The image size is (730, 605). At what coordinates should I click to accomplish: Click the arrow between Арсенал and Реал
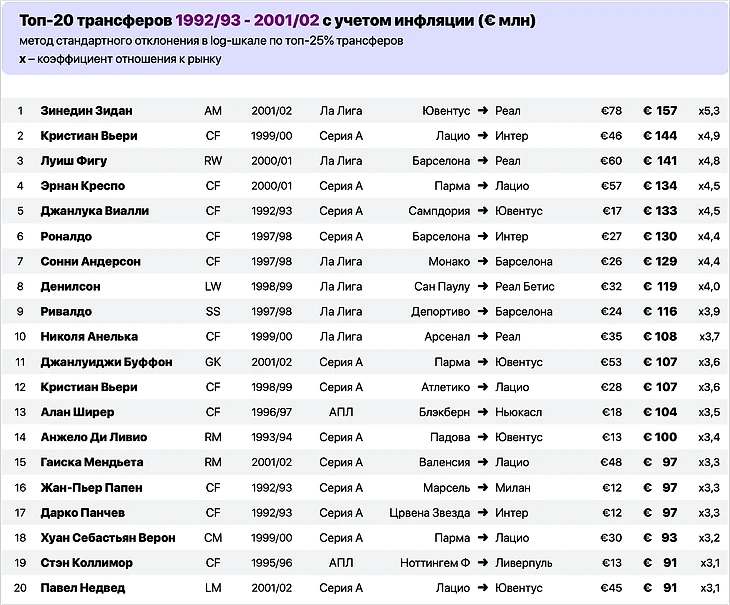(x=483, y=337)
